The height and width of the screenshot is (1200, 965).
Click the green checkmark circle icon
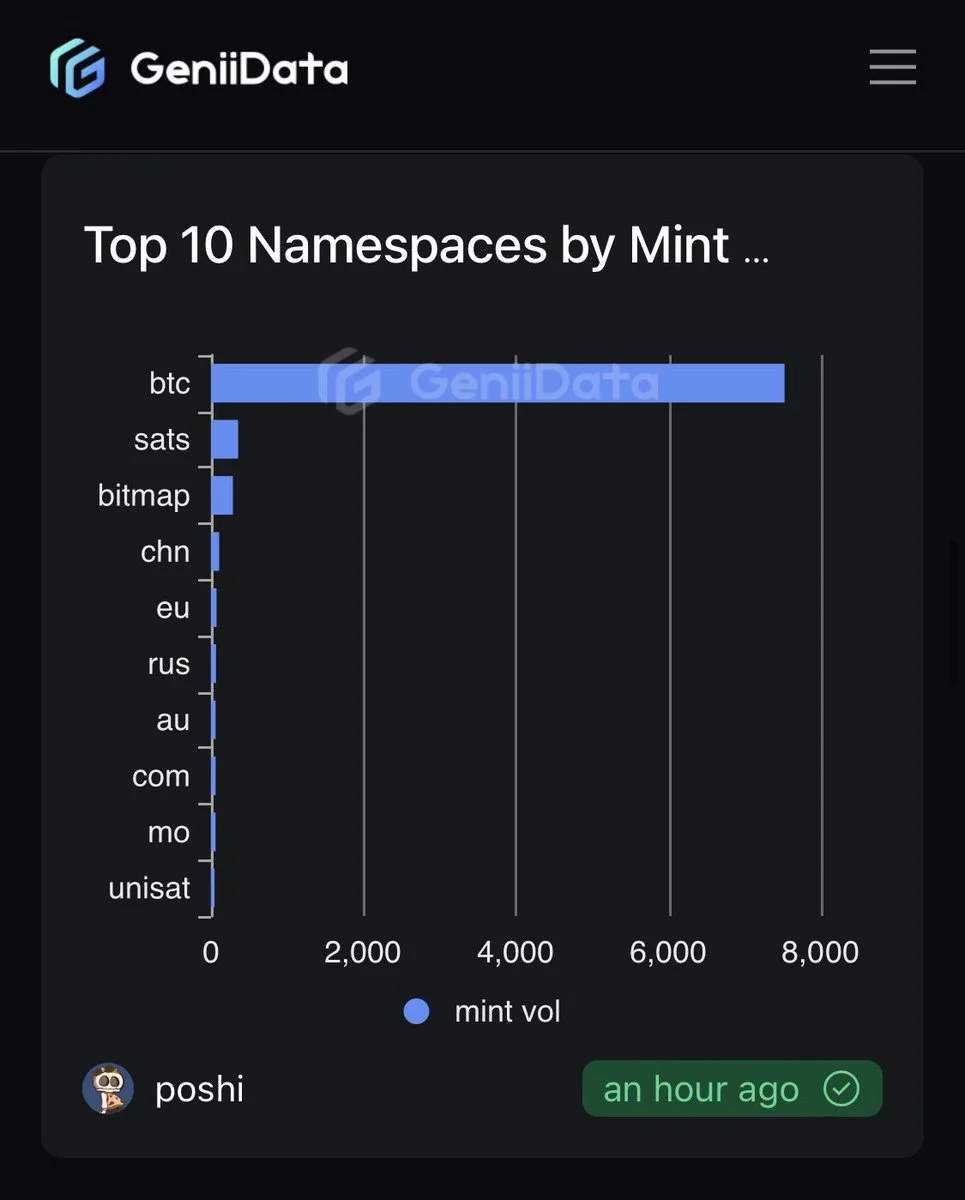(841, 1089)
